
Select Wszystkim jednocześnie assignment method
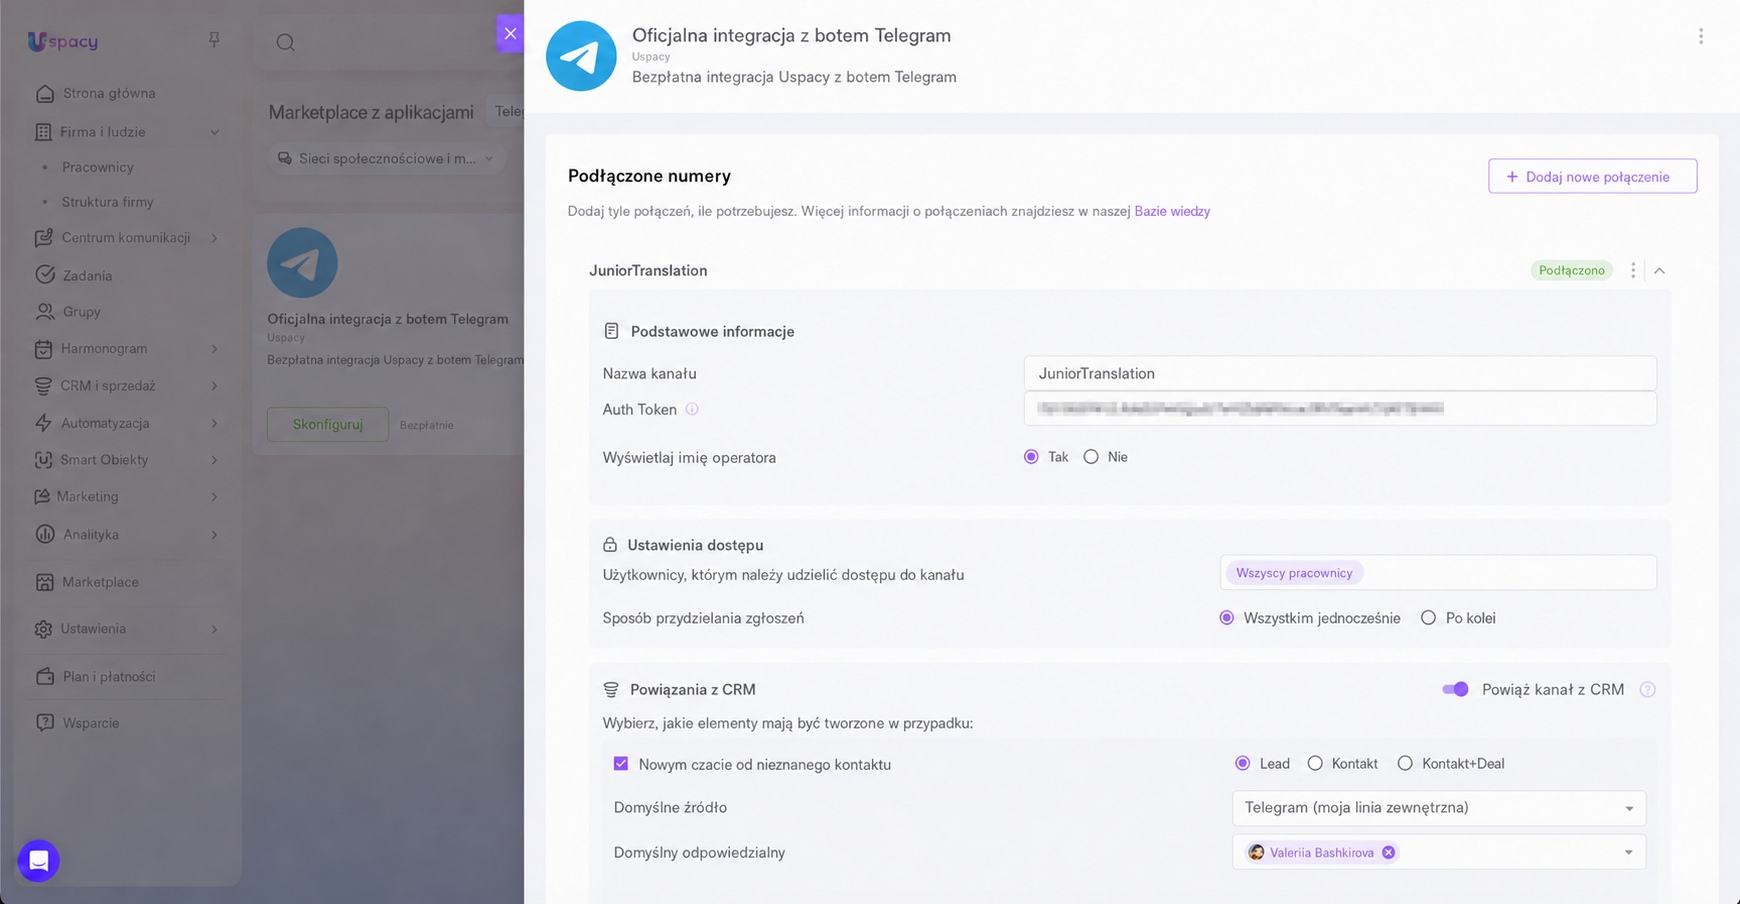[1227, 618]
